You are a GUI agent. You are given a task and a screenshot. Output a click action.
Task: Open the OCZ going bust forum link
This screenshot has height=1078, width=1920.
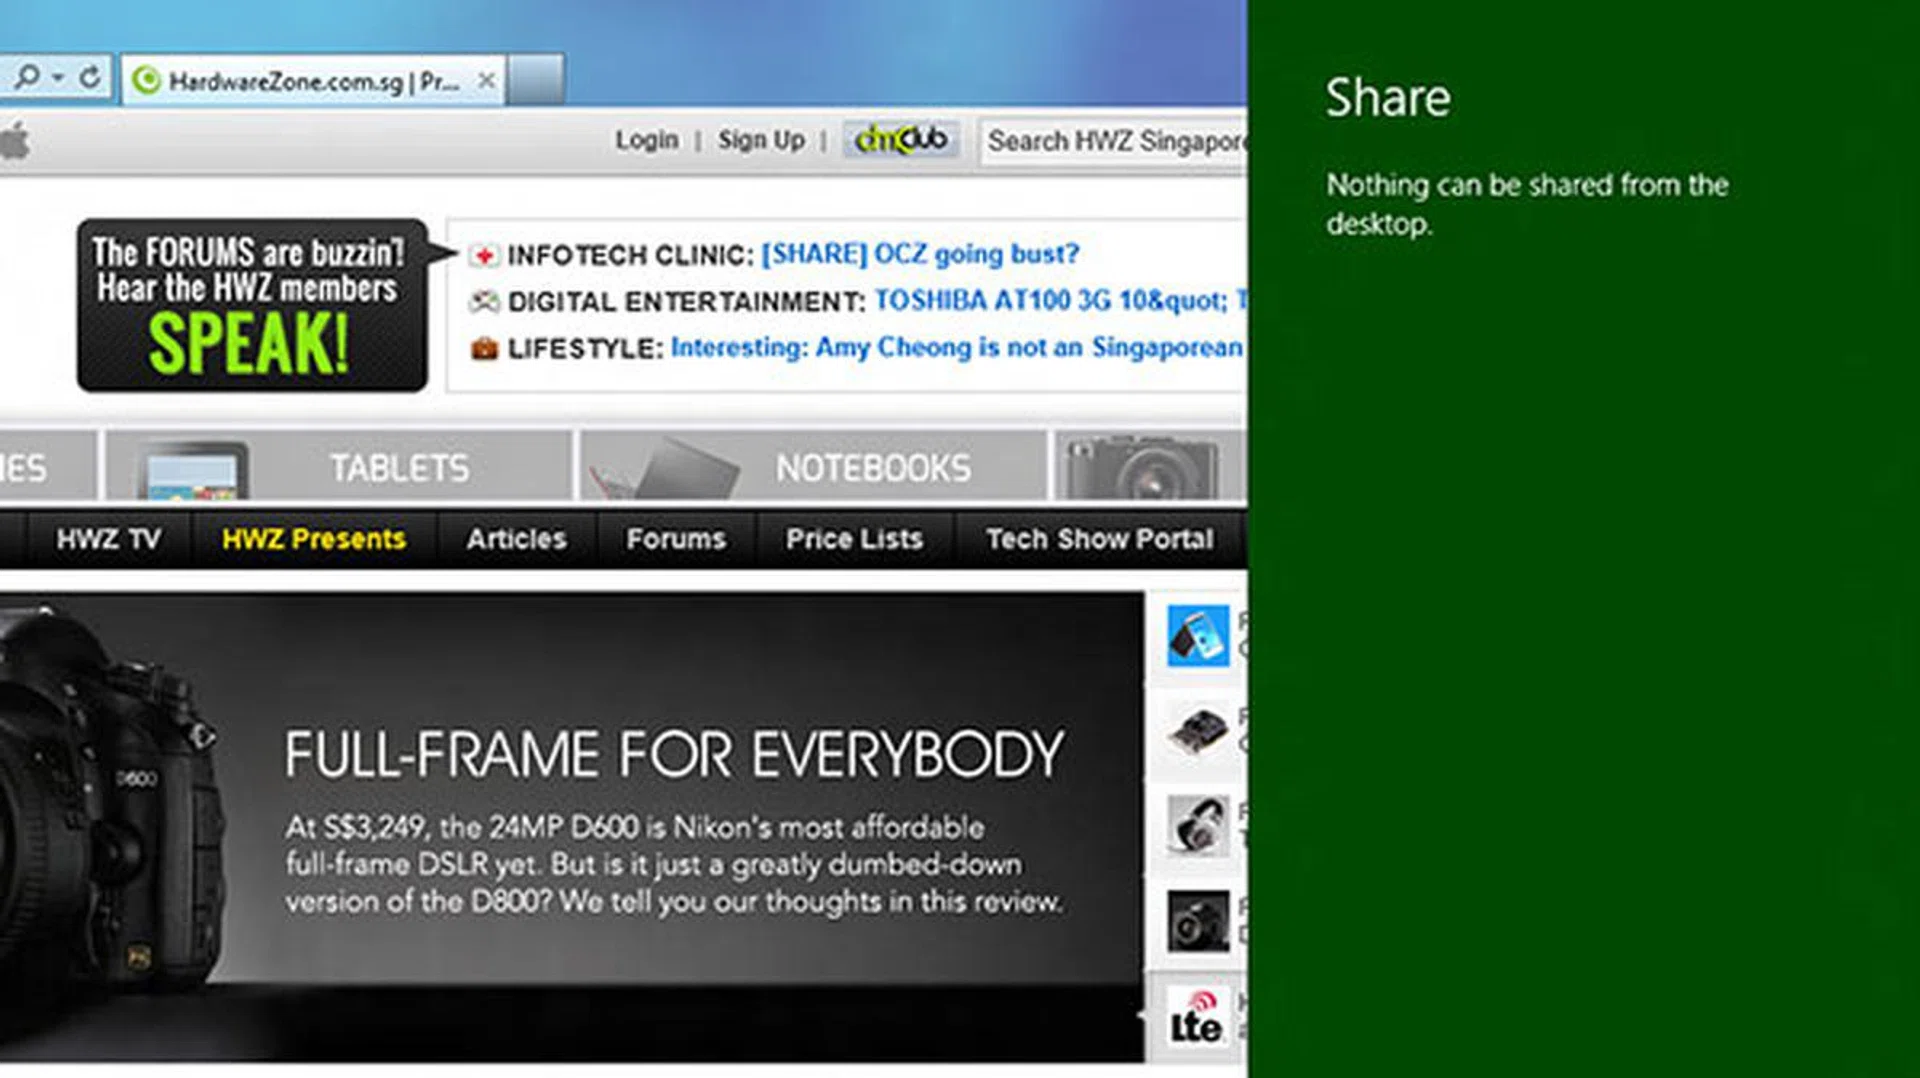pyautogui.click(x=920, y=254)
